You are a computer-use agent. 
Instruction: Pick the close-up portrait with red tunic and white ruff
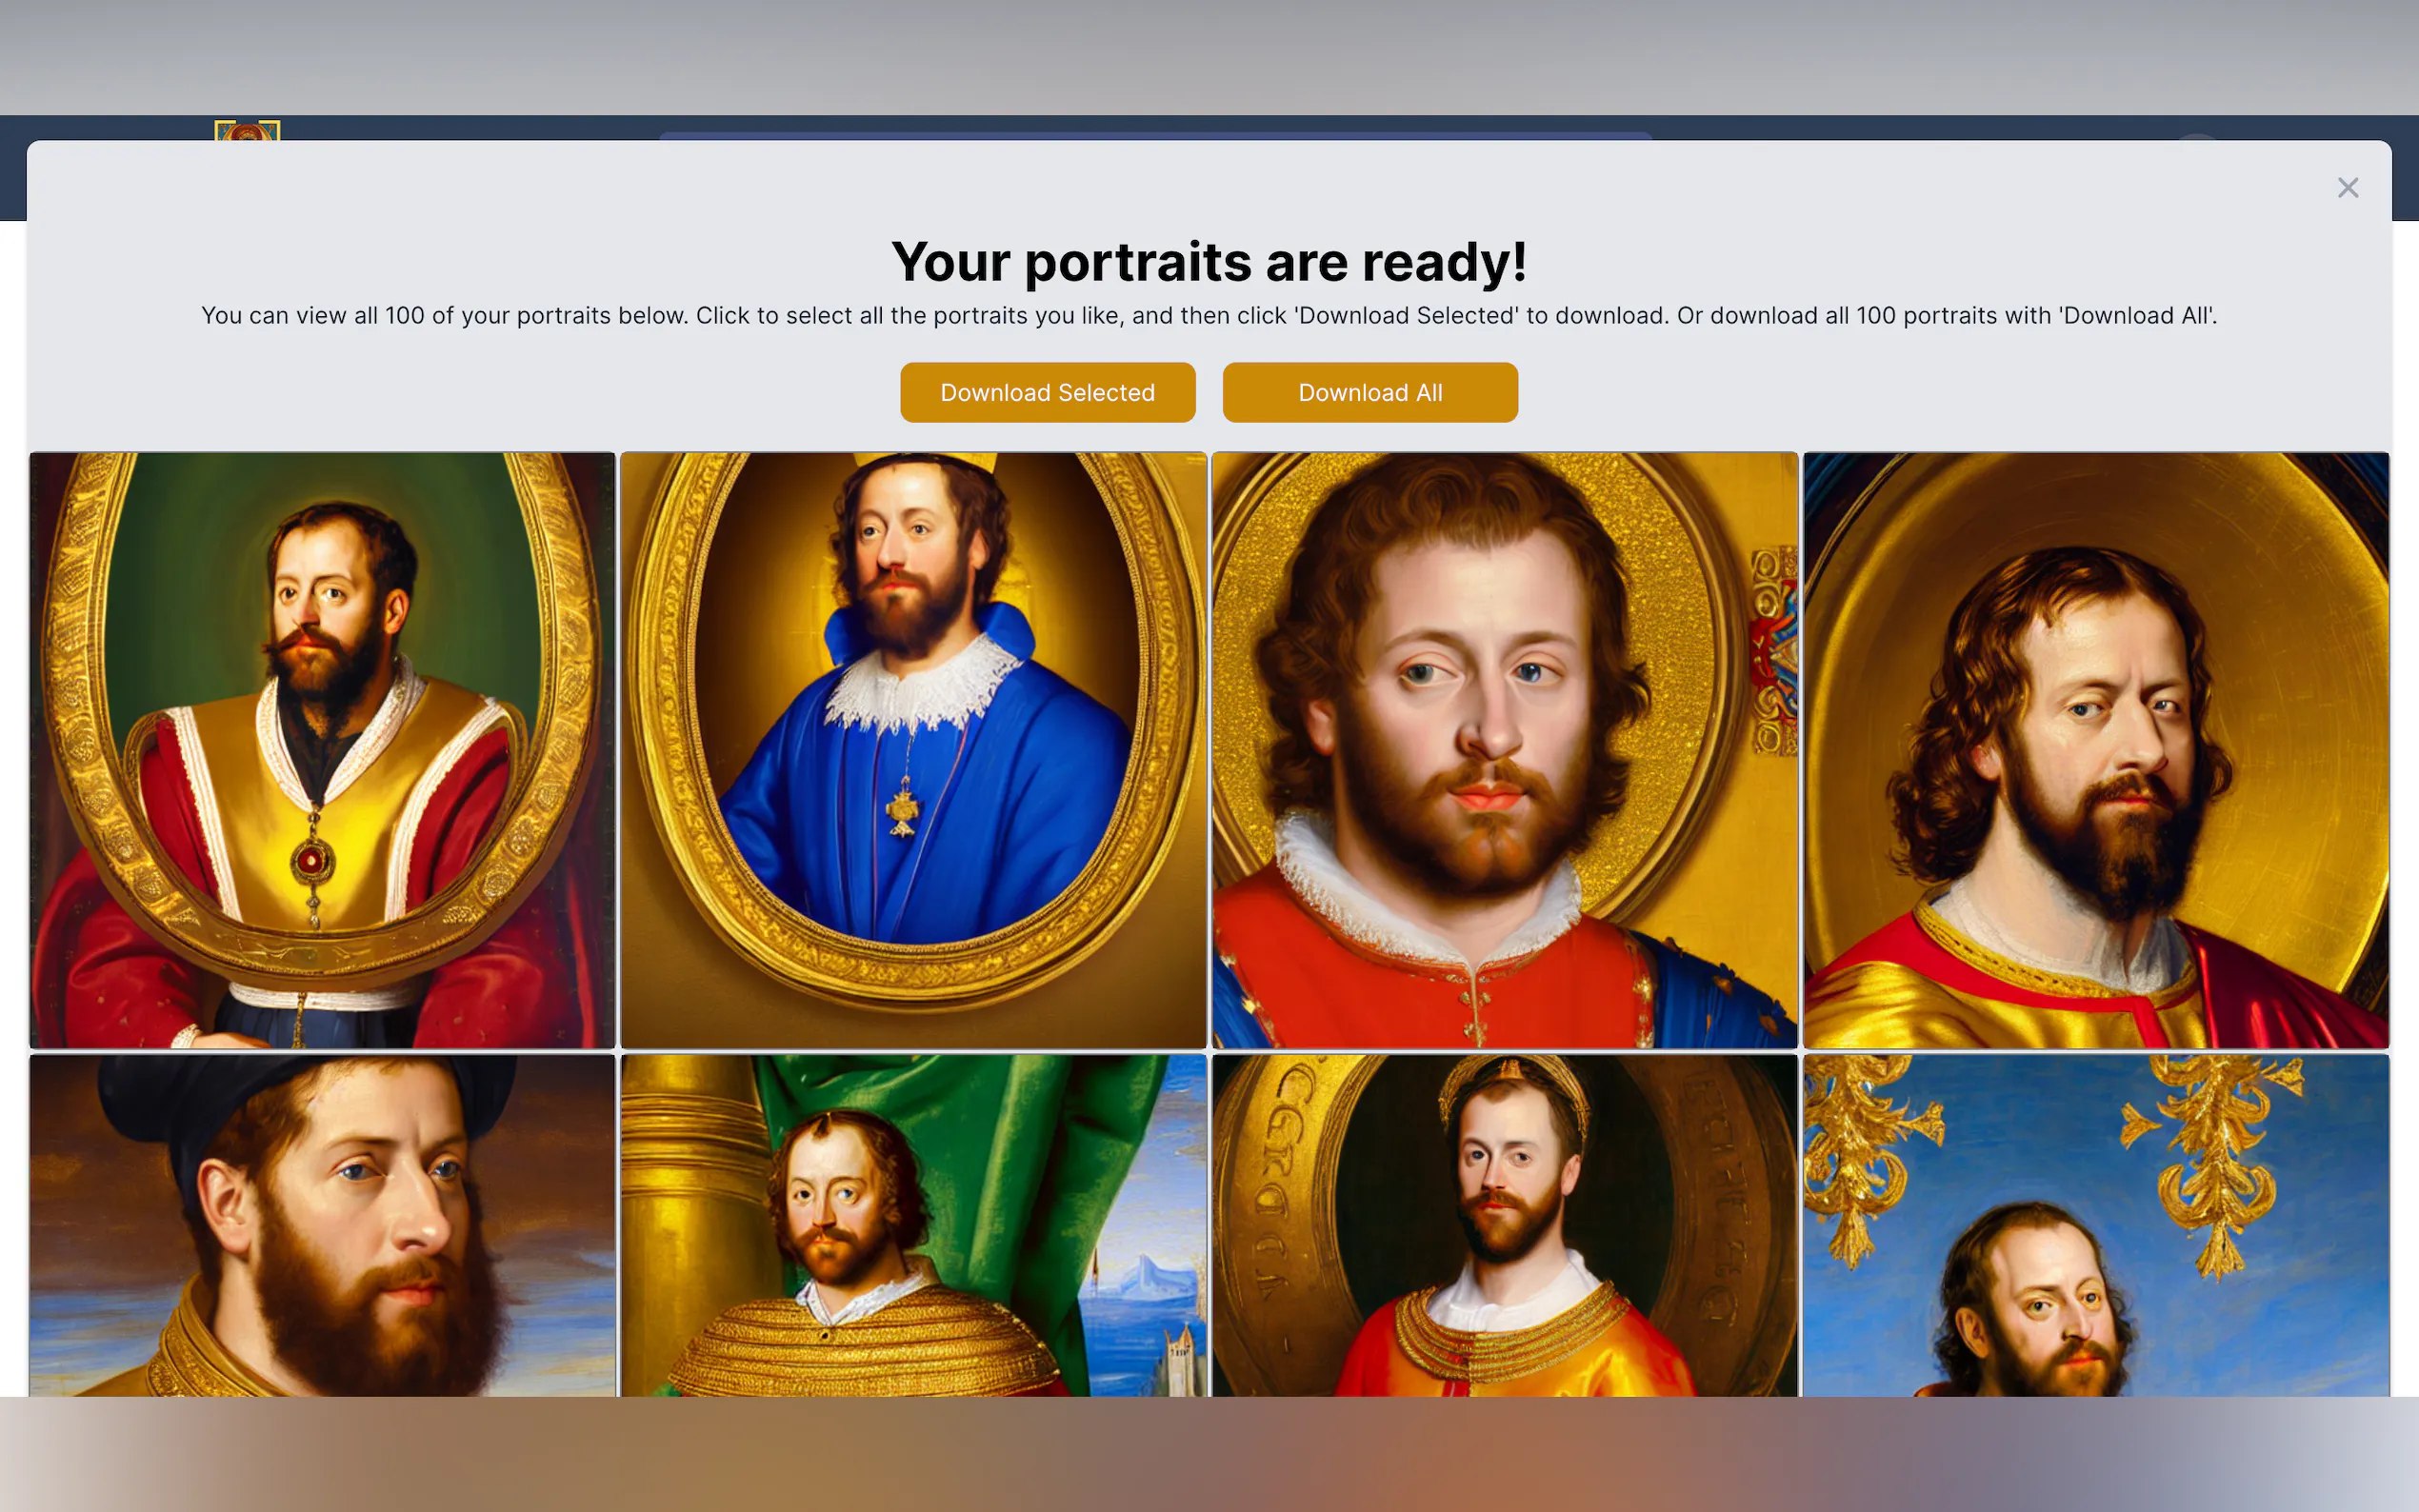[x=1504, y=750]
